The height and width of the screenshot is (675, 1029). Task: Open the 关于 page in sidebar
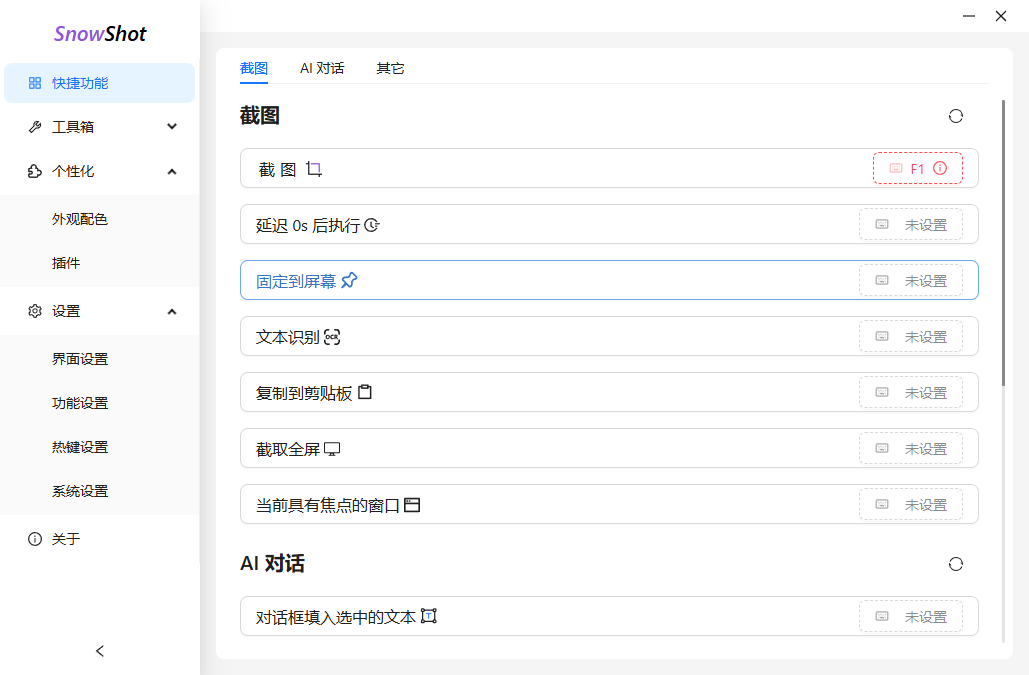point(66,539)
